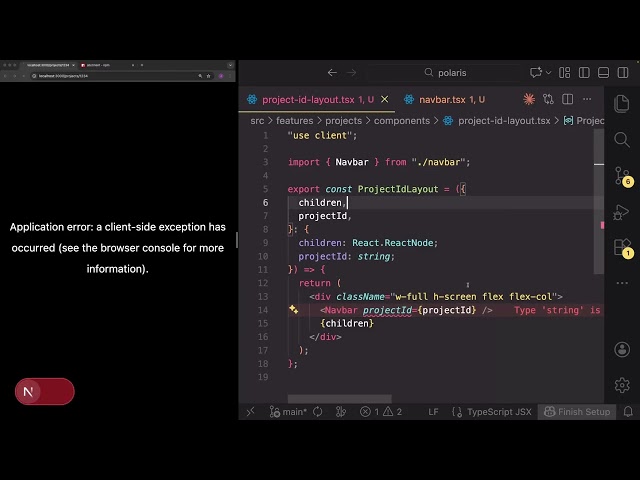Click the main* git branch in status bar
The height and width of the screenshot is (480, 640).
288,412
